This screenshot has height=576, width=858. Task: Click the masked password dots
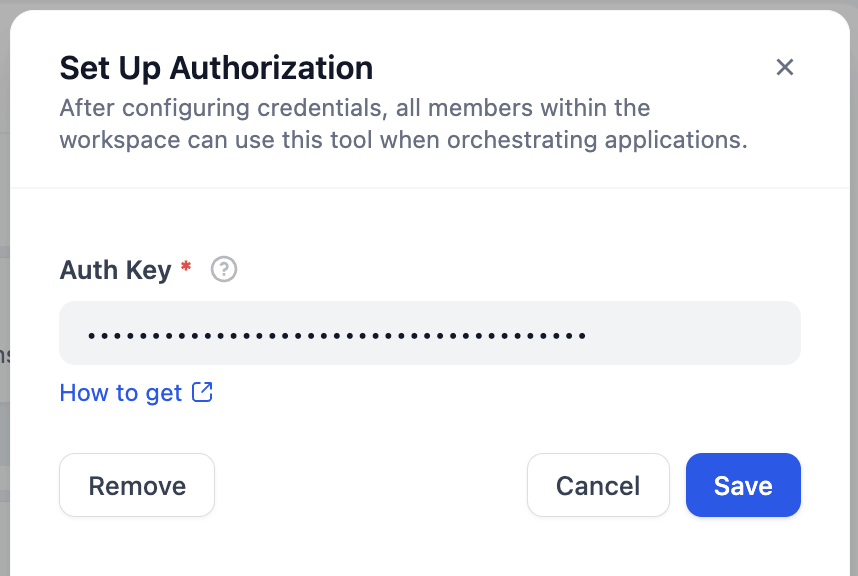pyautogui.click(x=336, y=334)
